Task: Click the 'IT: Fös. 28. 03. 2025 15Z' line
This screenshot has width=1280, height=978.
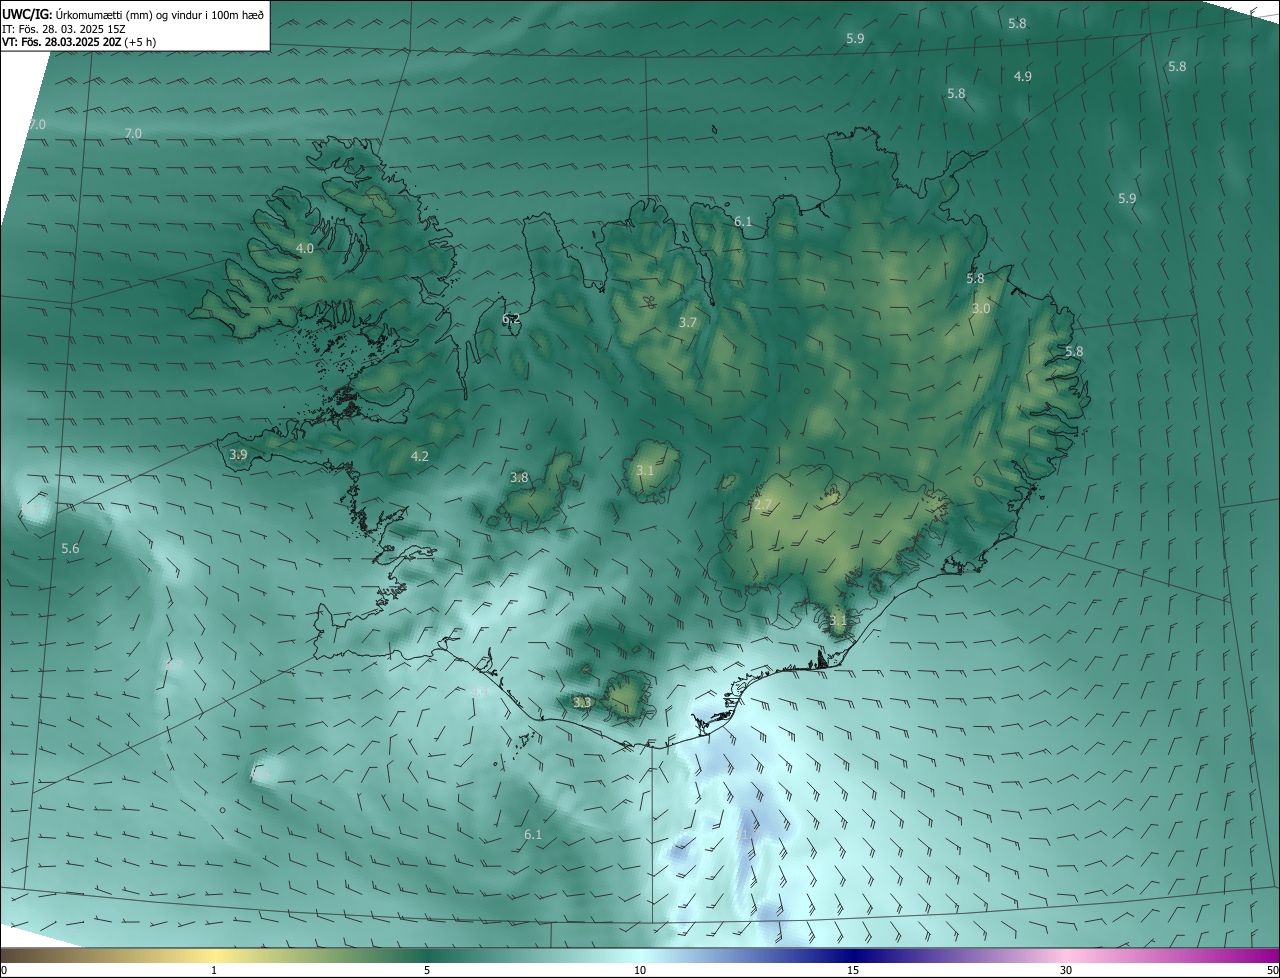Action: tap(64, 29)
